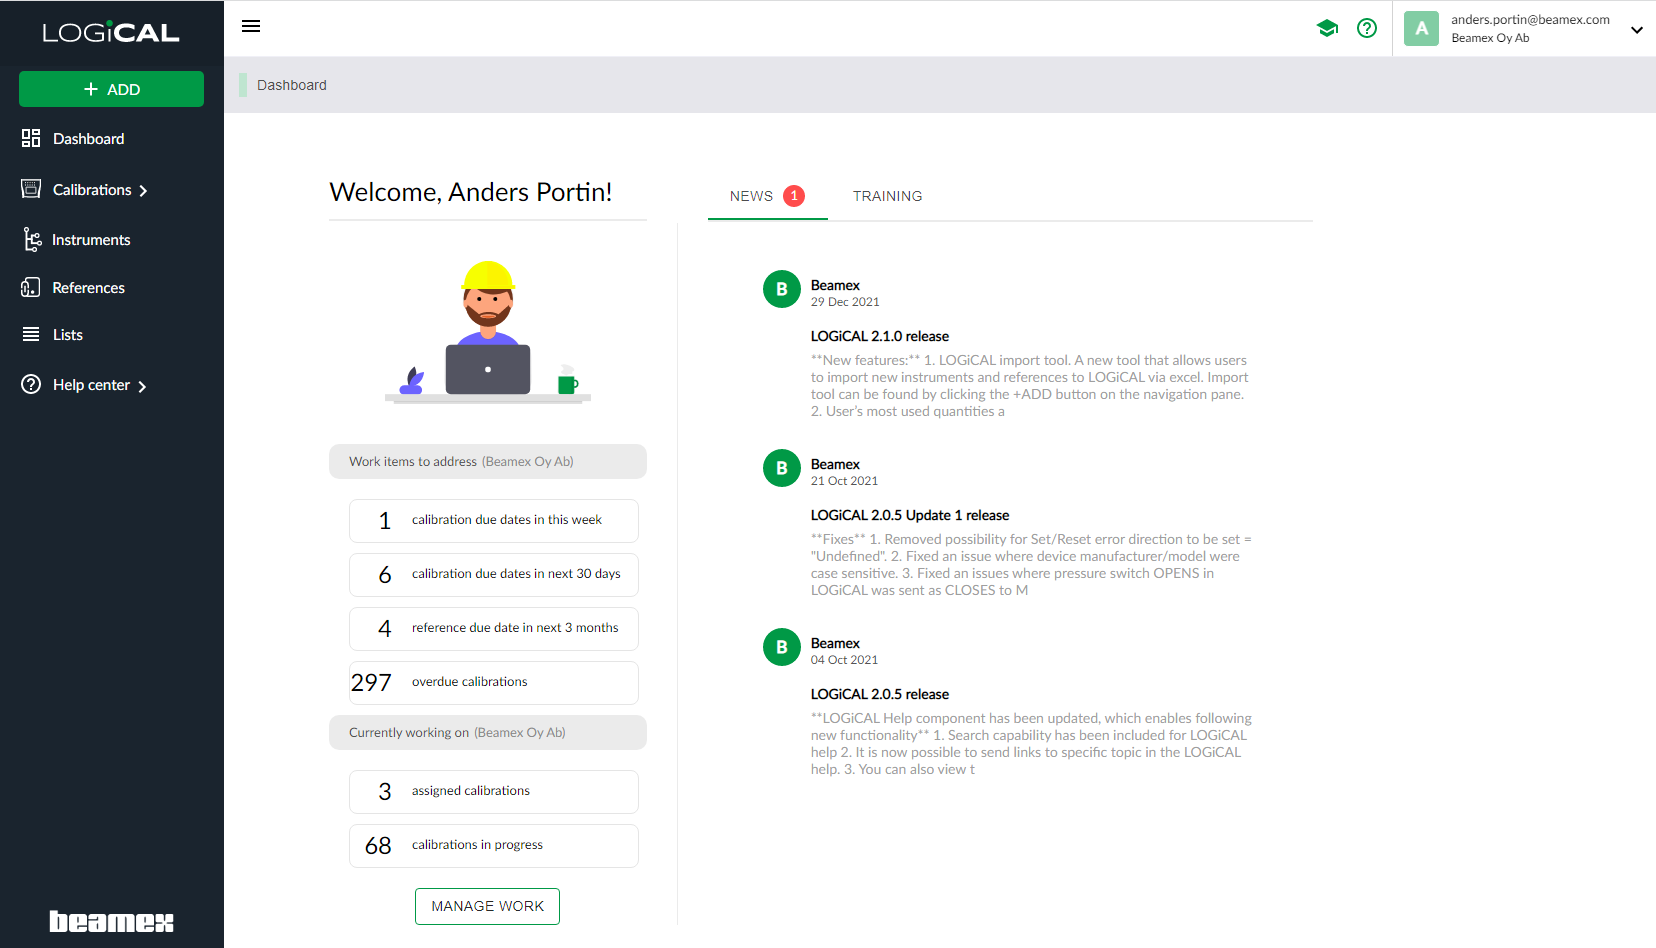
Task: Click the Dashboard breadcrumb label
Action: coord(292,85)
